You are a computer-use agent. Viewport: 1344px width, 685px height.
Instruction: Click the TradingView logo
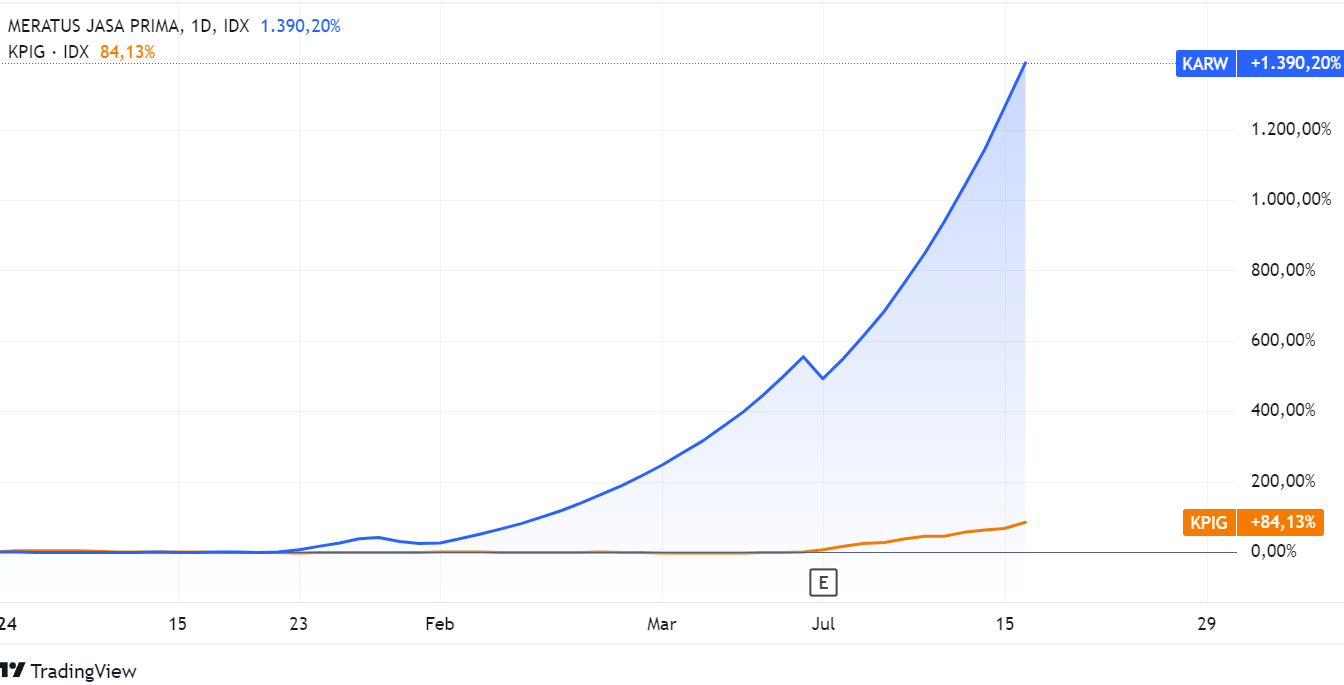pos(68,671)
